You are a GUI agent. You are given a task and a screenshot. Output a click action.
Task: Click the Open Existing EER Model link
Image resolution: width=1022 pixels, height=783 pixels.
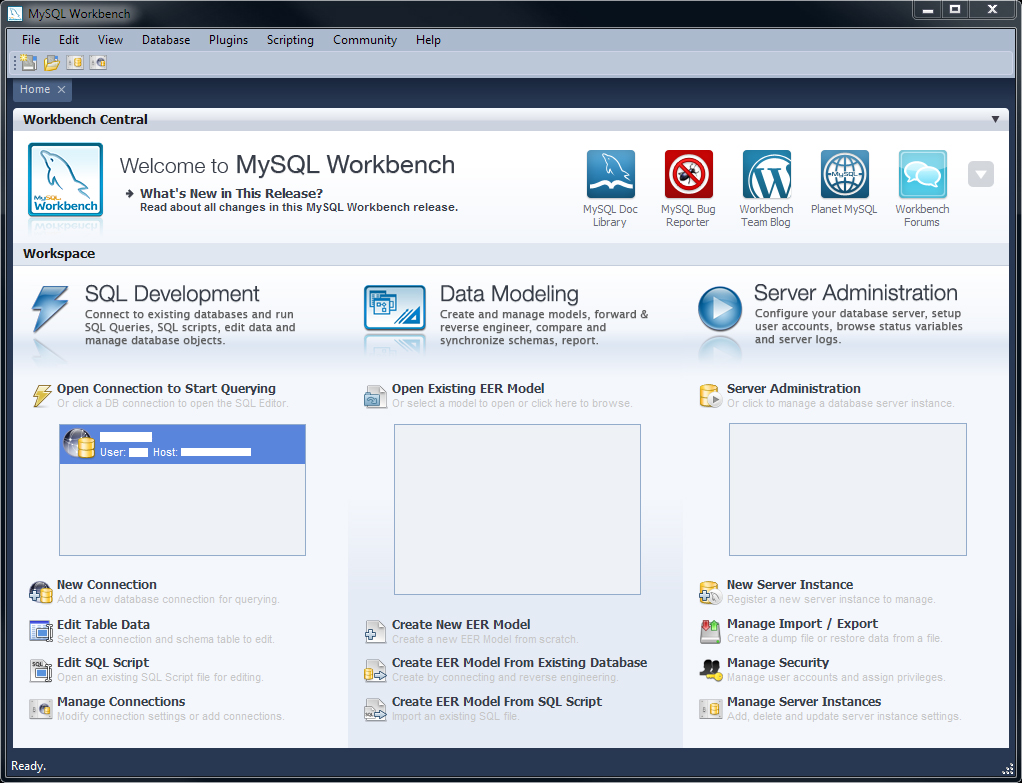pos(468,389)
